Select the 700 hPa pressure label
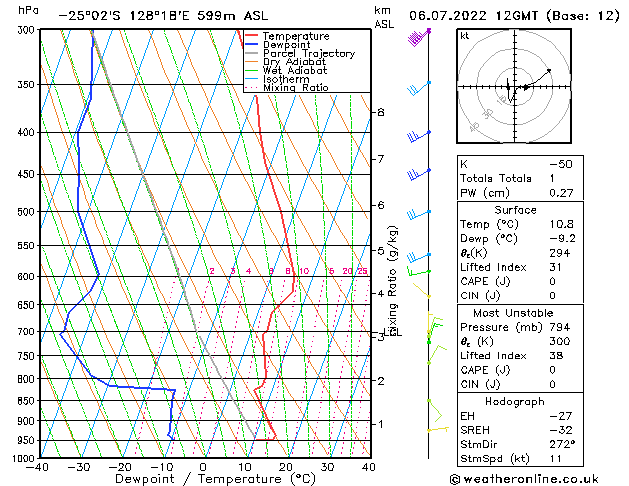 (x=28, y=332)
